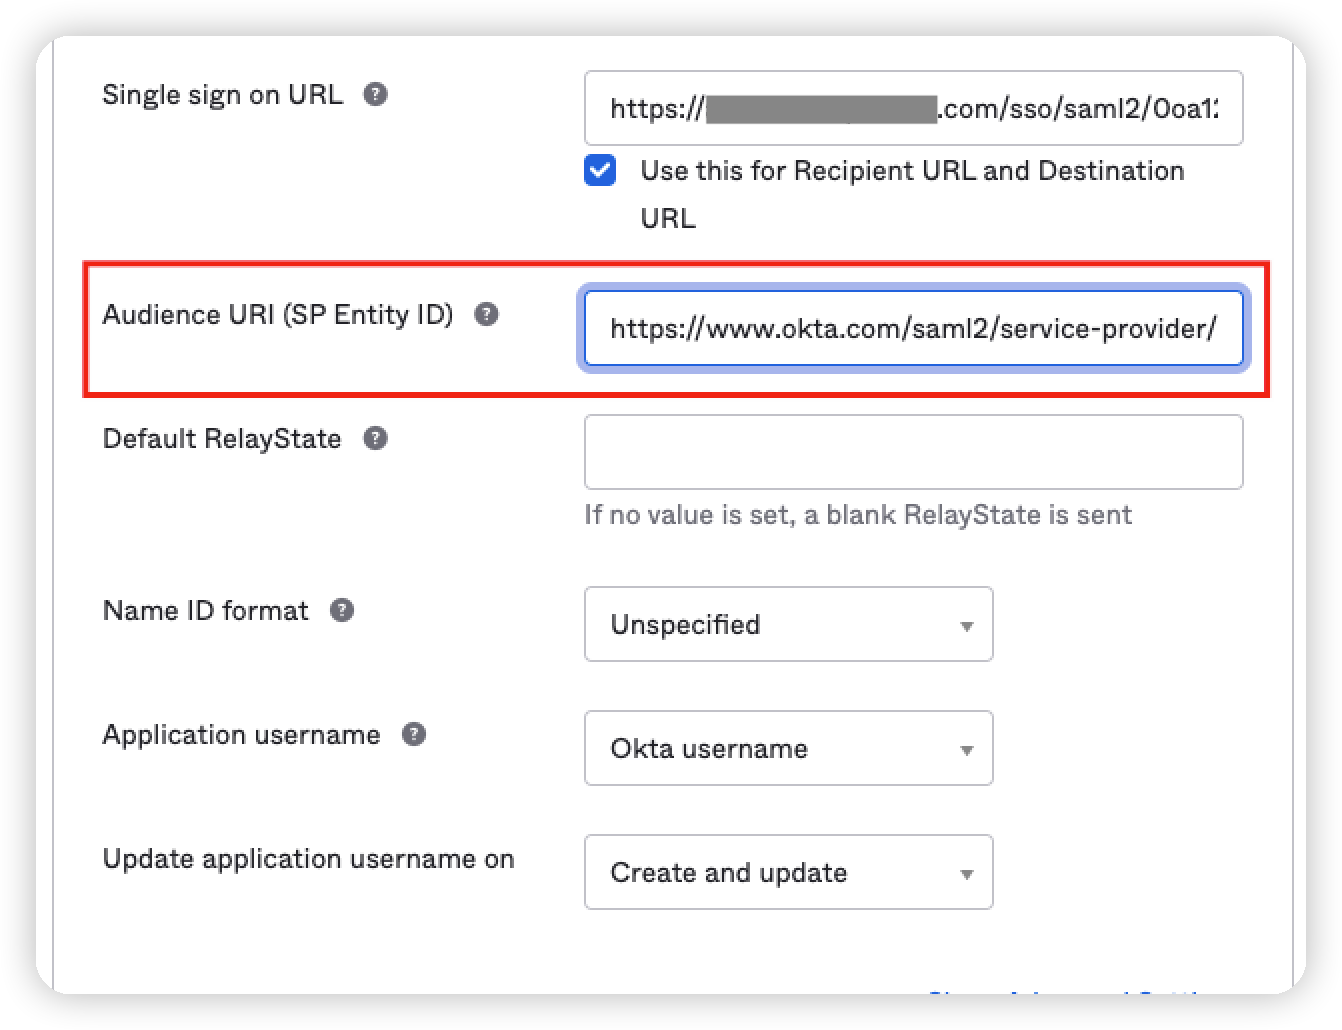This screenshot has width=1342, height=1030.
Task: Select the 'Application username' label text
Action: [241, 735]
